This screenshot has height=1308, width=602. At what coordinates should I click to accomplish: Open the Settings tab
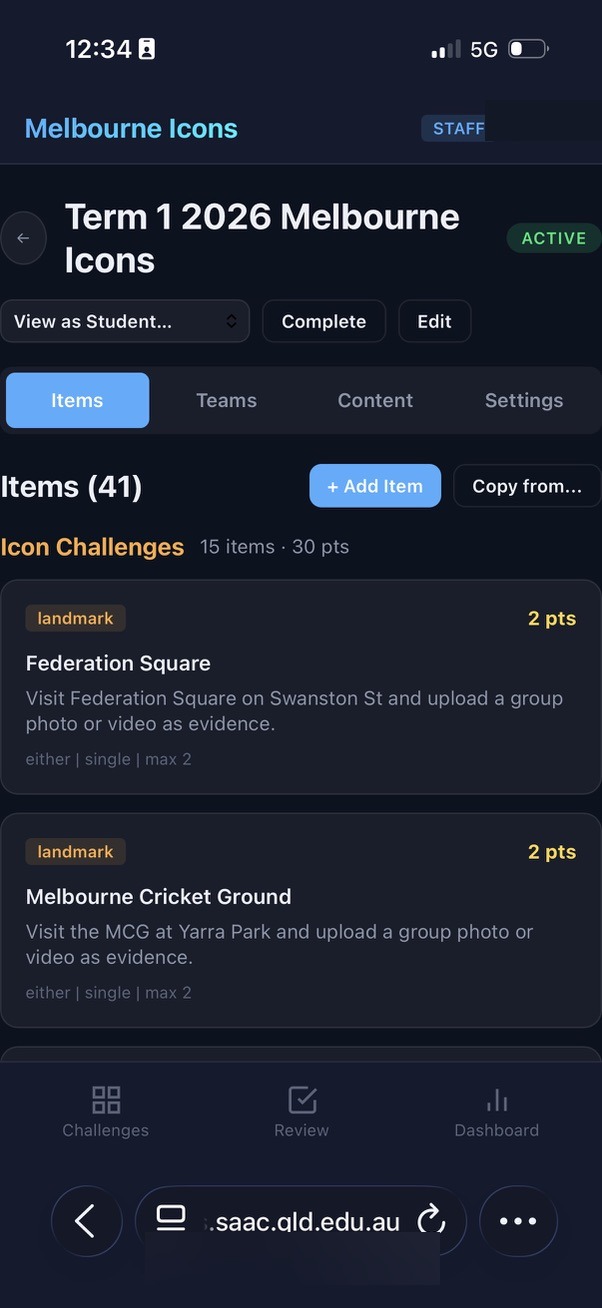[524, 400]
